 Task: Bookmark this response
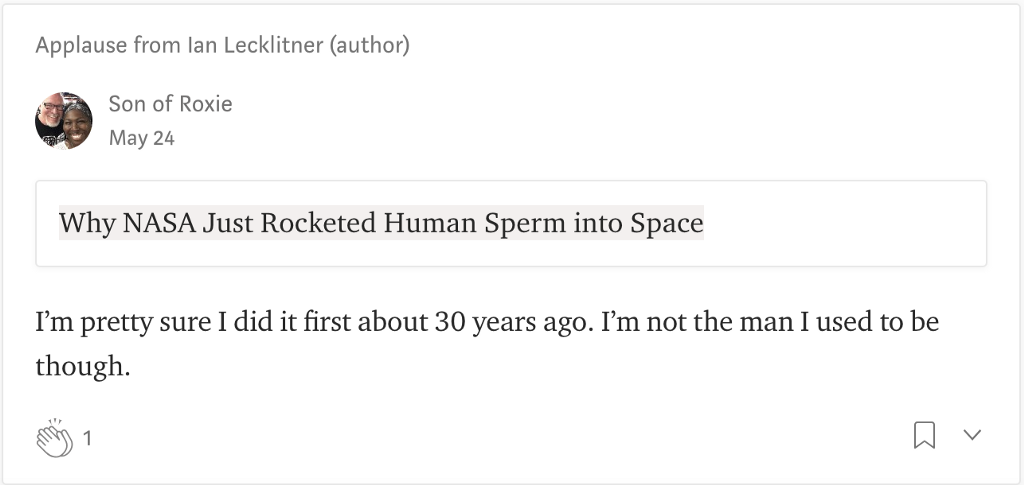coord(924,435)
